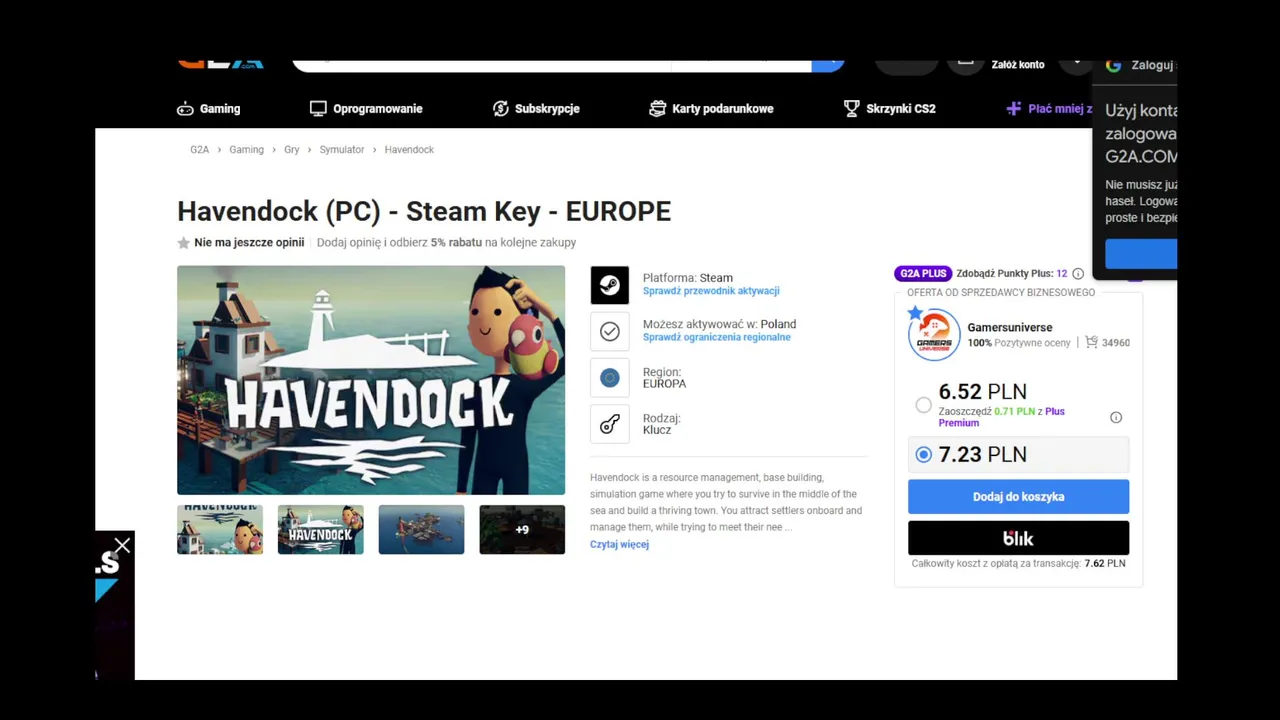Click the info icon beside Plus Premium savings
Viewport: 1280px width, 720px height.
[1116, 417]
